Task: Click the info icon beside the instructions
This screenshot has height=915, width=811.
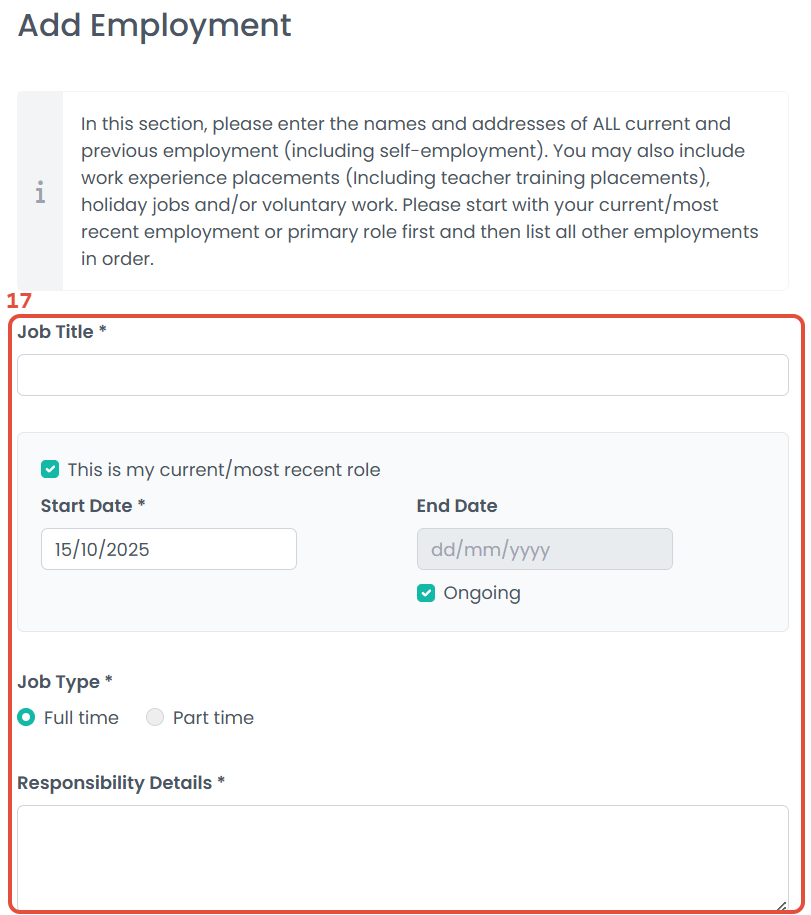Action: pos(40,192)
